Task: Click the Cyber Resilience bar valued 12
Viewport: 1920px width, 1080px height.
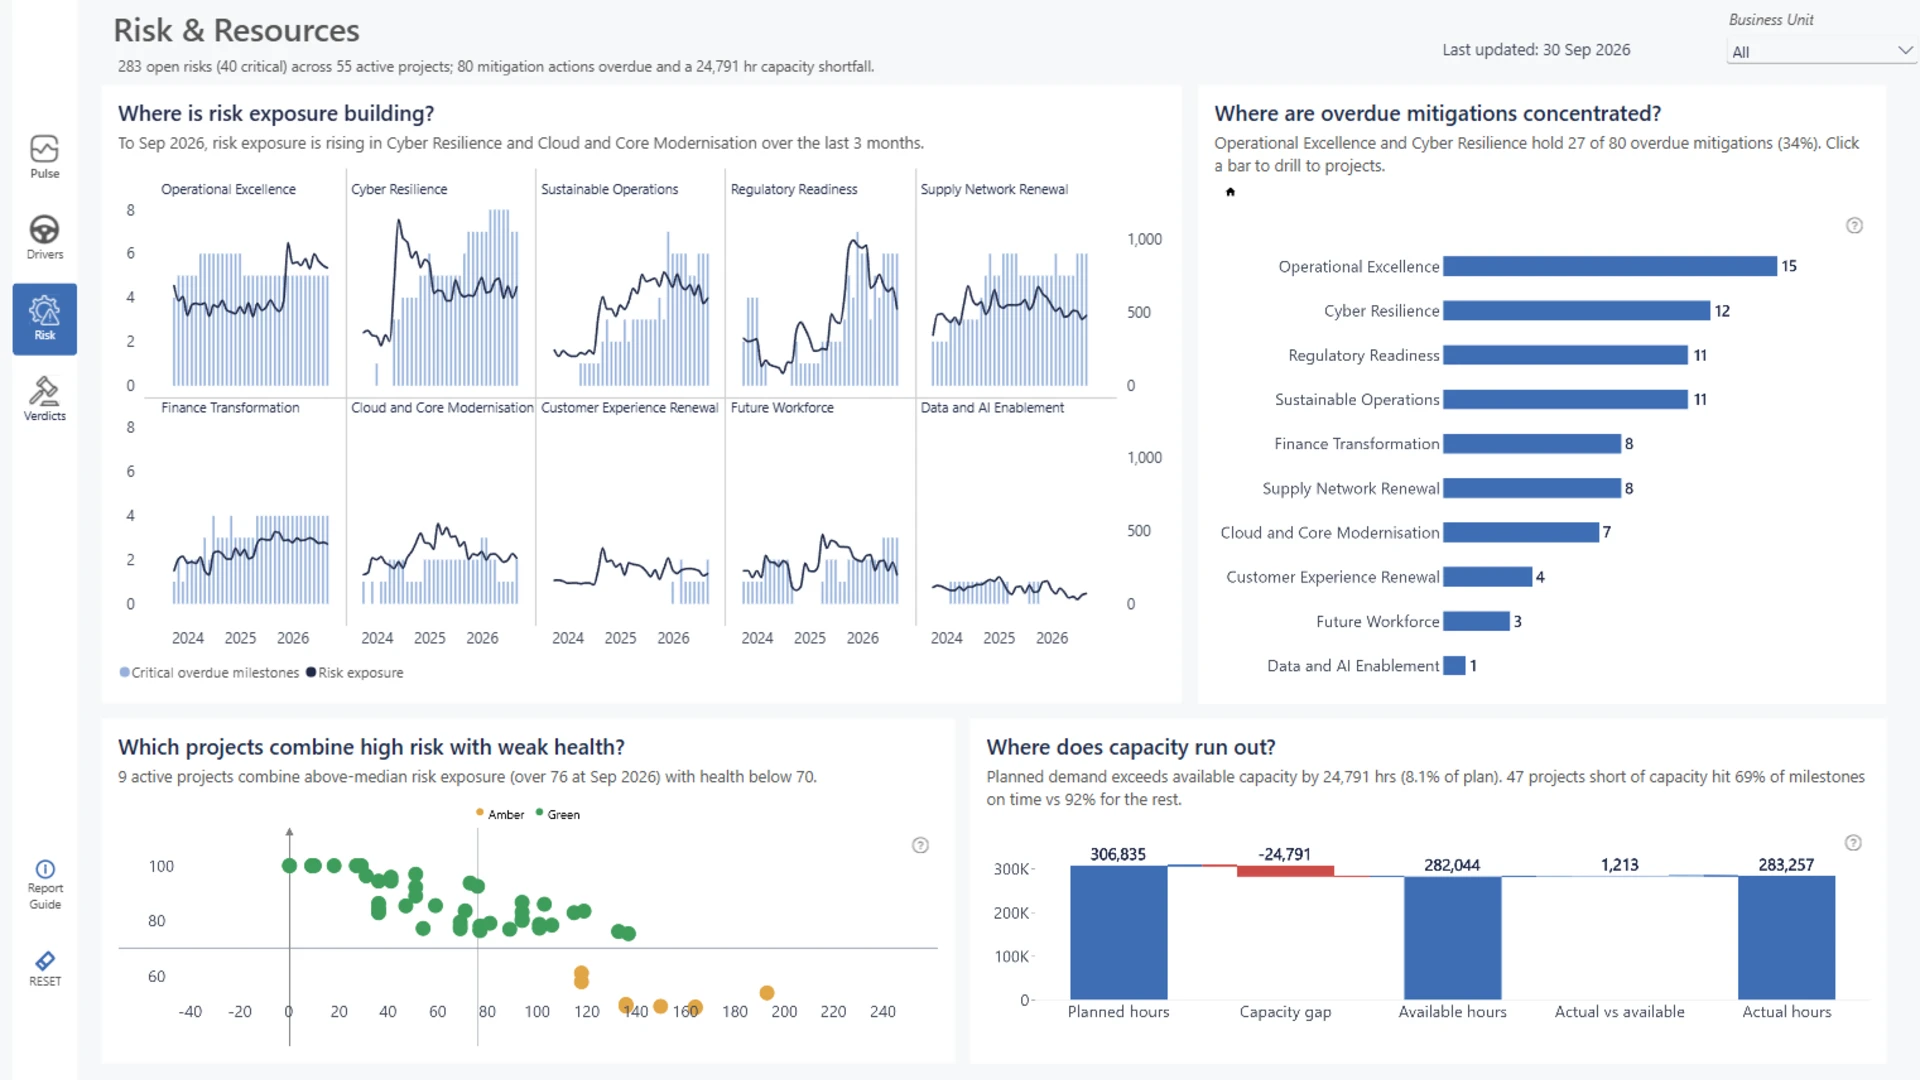Action: point(1576,311)
